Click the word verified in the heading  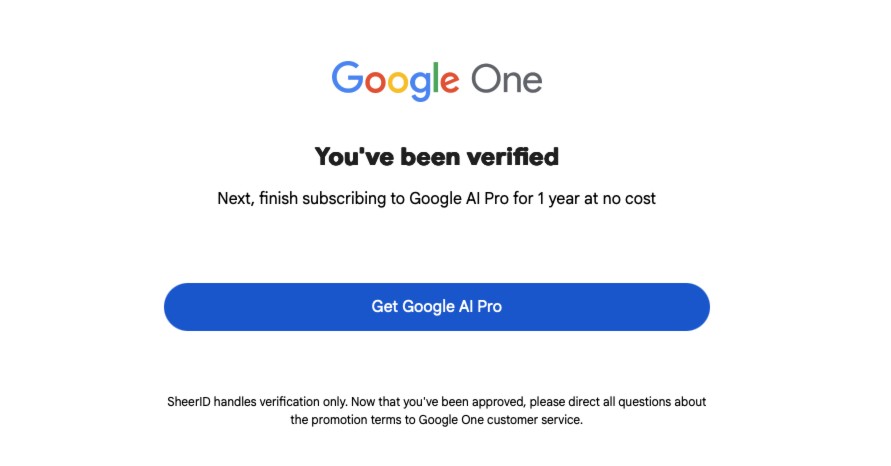[512, 157]
